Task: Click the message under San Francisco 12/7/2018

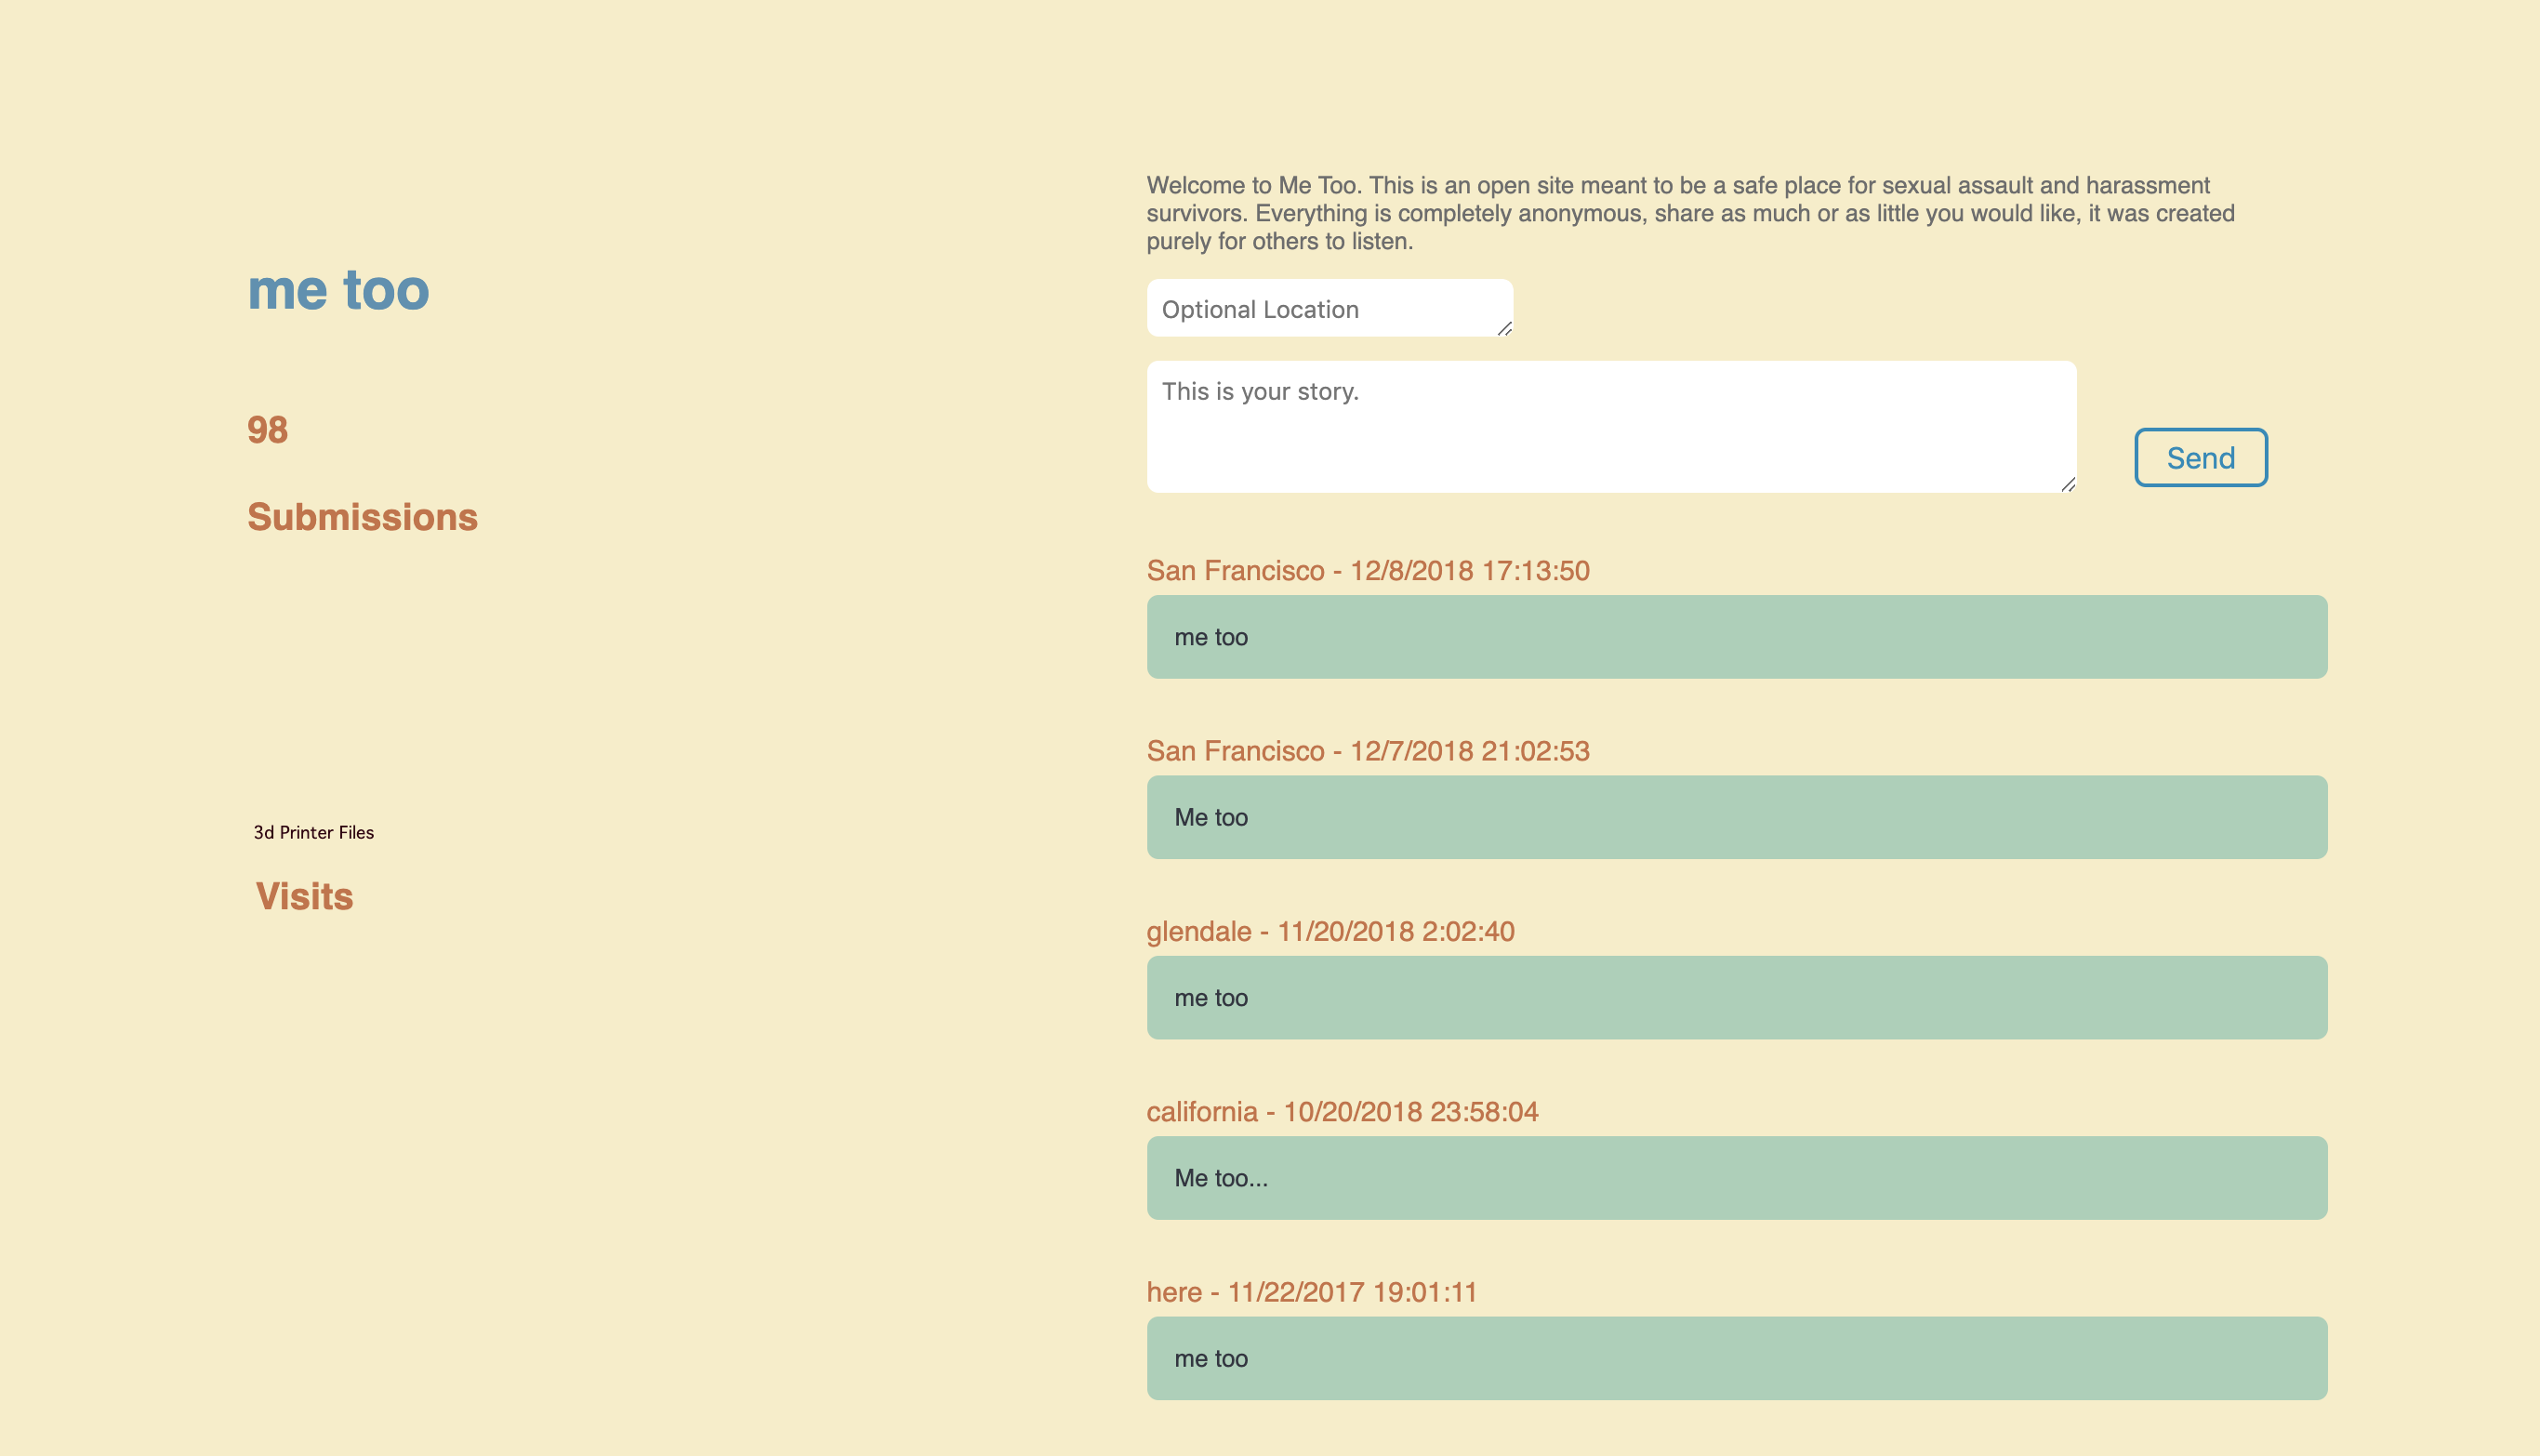Action: [1737, 817]
